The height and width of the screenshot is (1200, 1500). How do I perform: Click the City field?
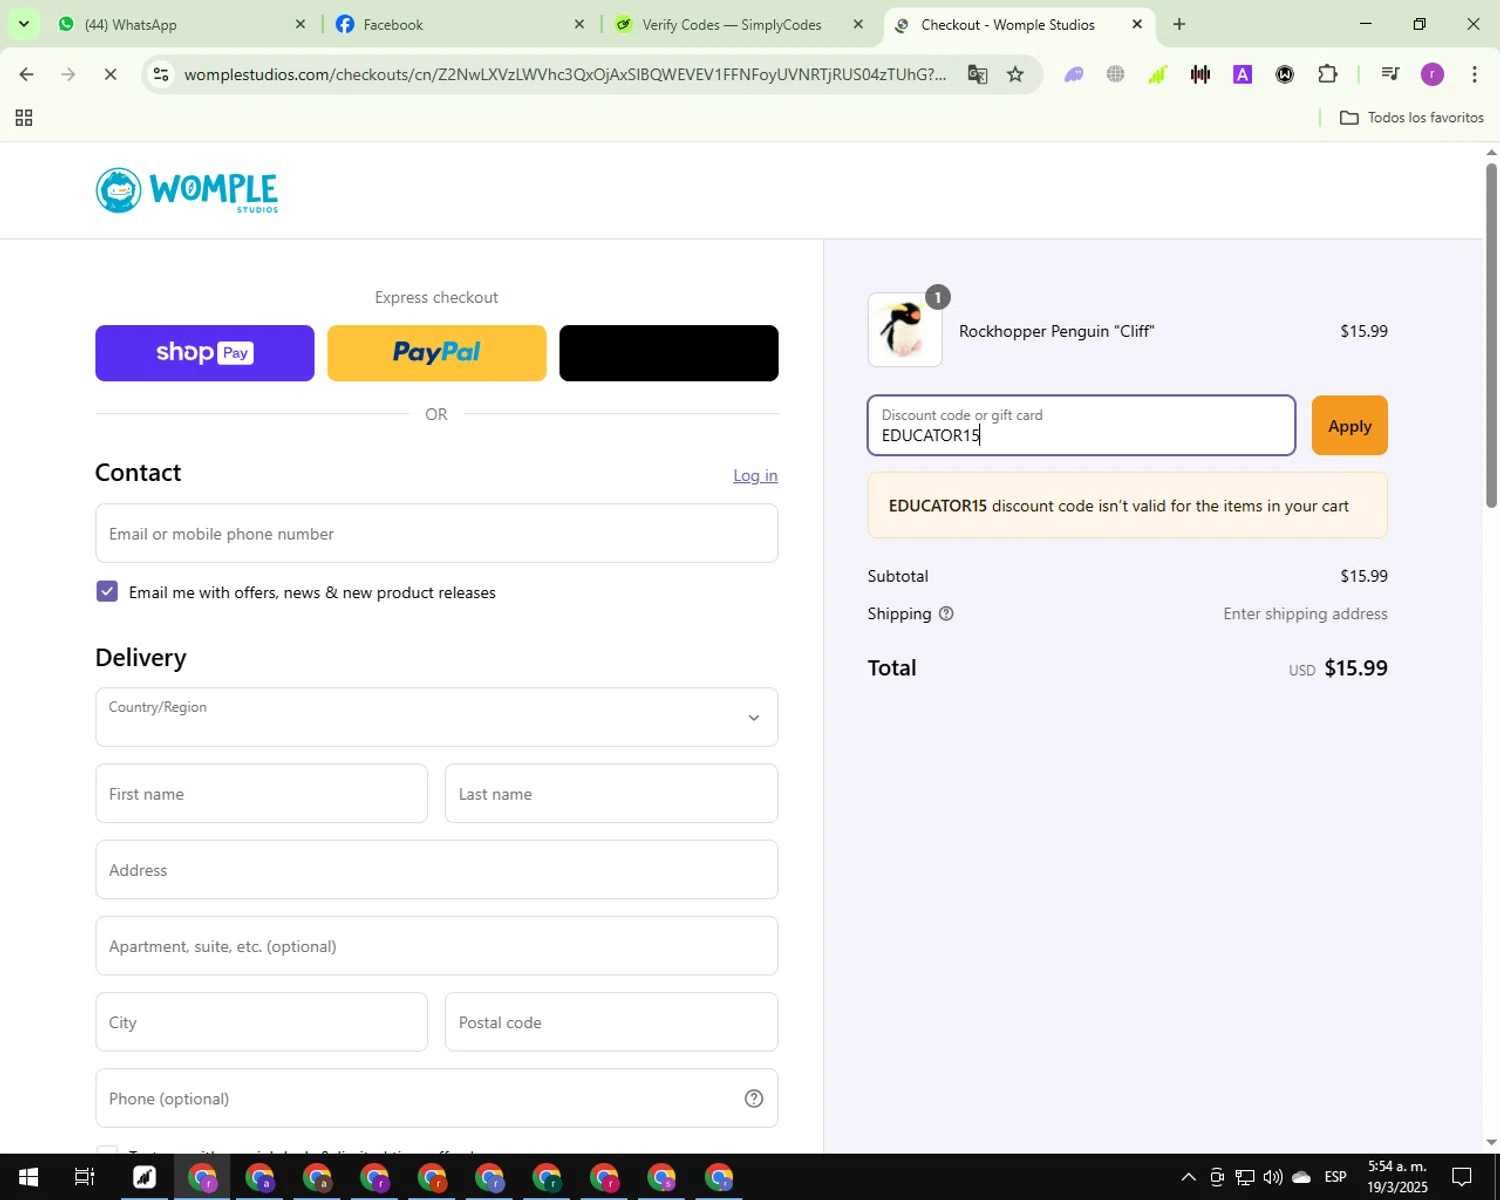(262, 1022)
